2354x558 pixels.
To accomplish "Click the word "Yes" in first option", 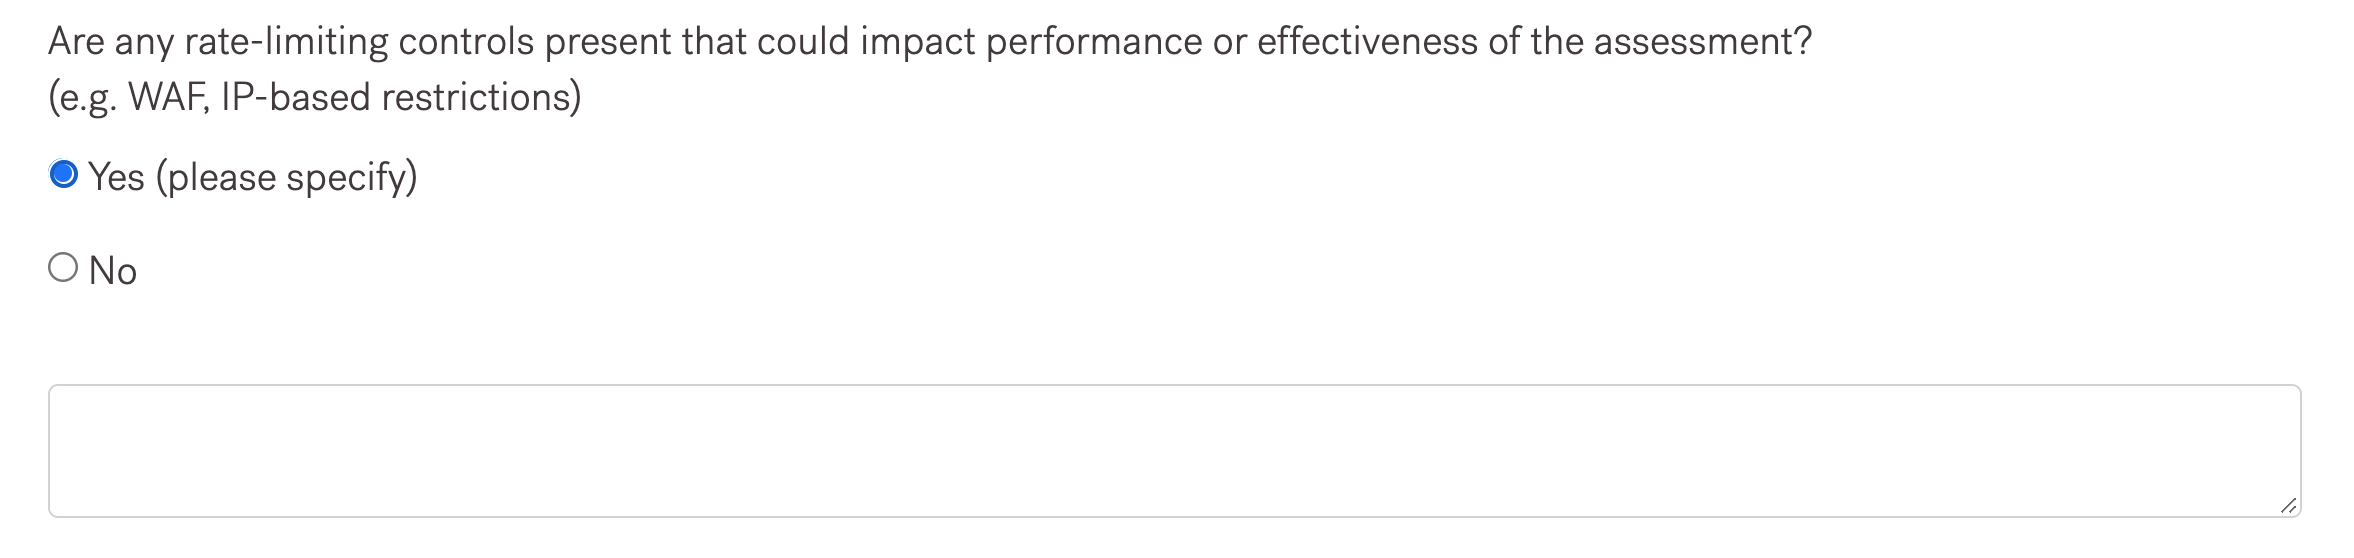I will tap(116, 177).
